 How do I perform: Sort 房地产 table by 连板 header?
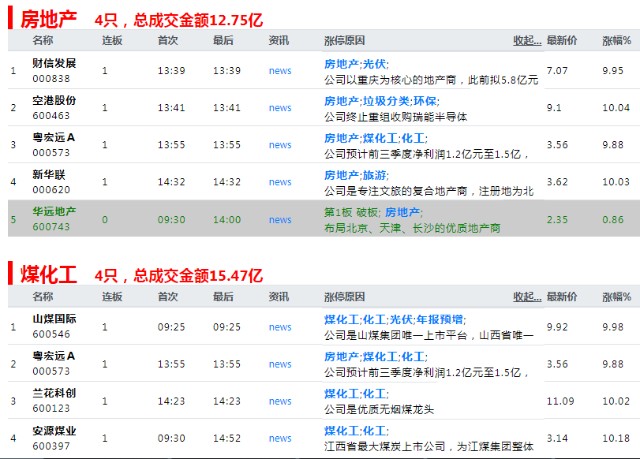pyautogui.click(x=112, y=40)
